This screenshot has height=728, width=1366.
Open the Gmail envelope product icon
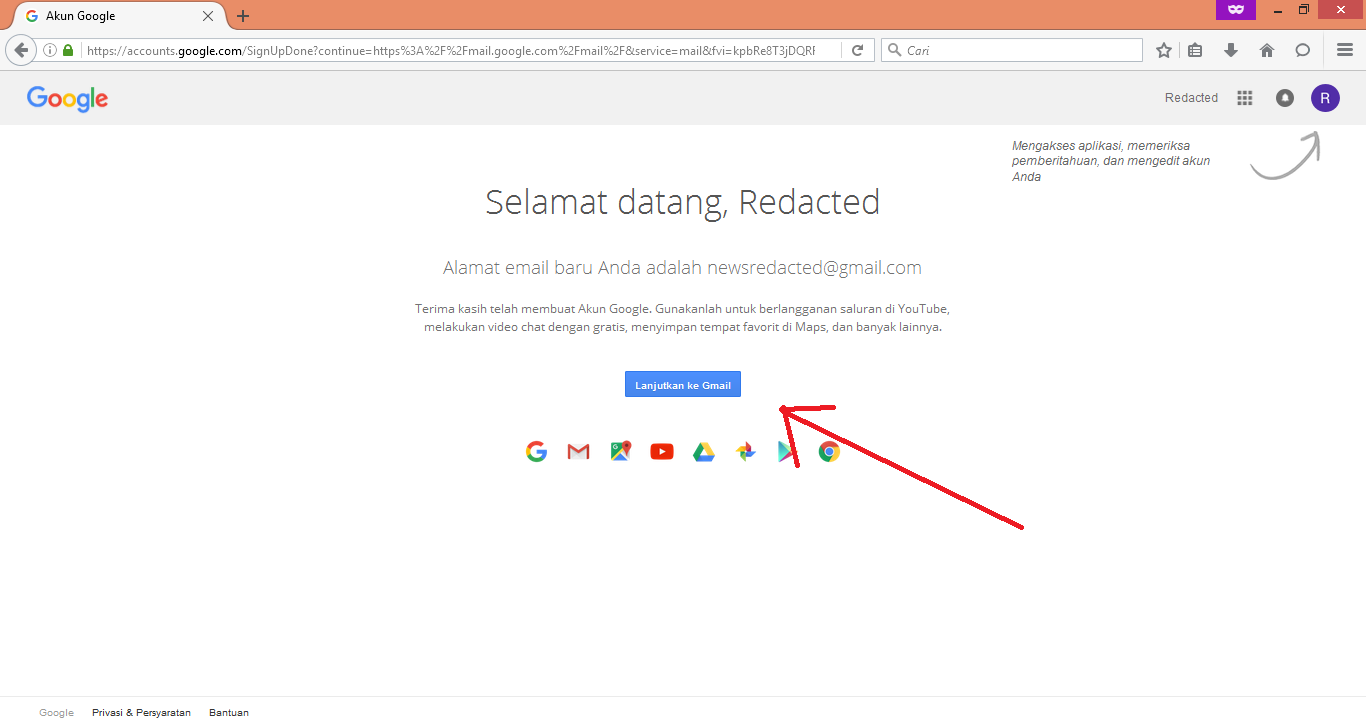click(x=578, y=452)
